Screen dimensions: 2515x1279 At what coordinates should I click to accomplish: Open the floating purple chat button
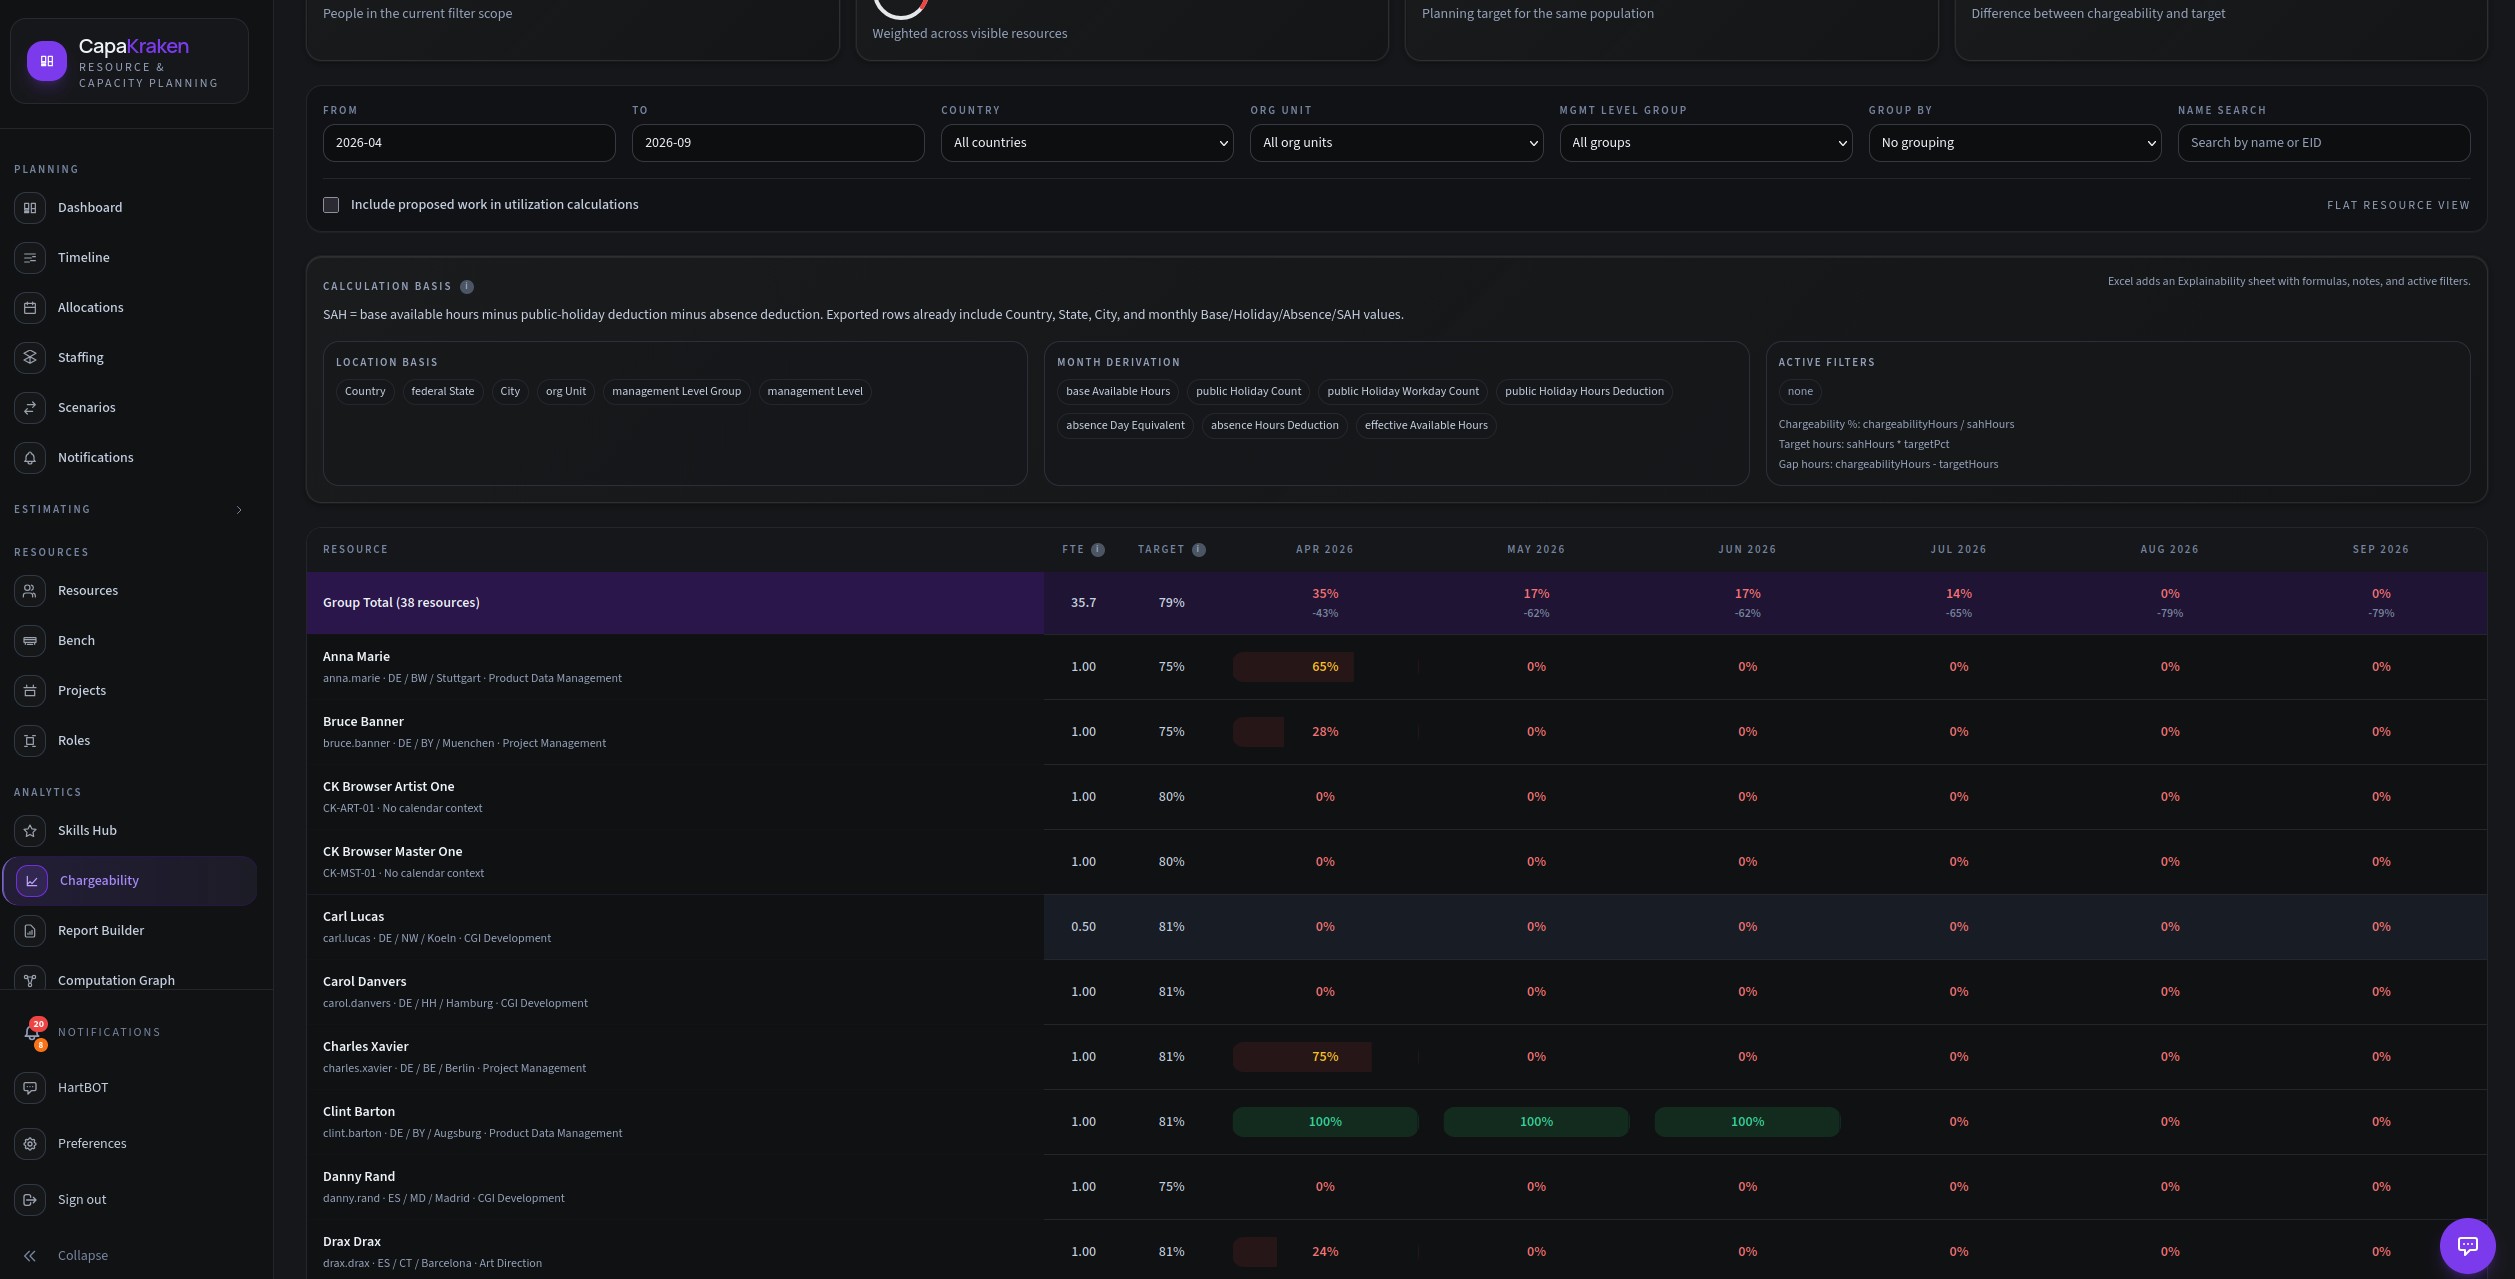[x=2467, y=1246]
